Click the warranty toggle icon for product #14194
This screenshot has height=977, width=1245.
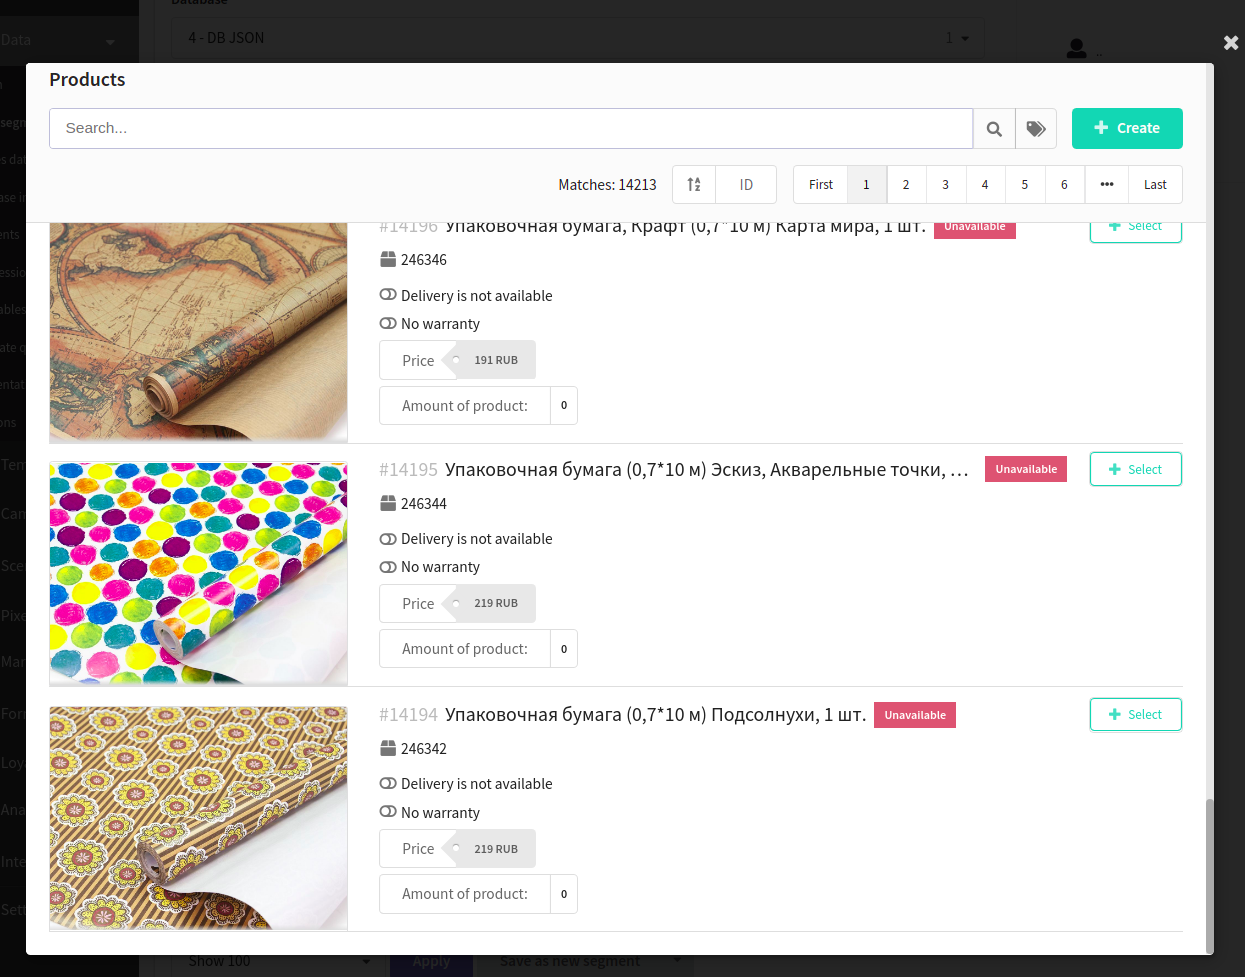[x=388, y=811]
